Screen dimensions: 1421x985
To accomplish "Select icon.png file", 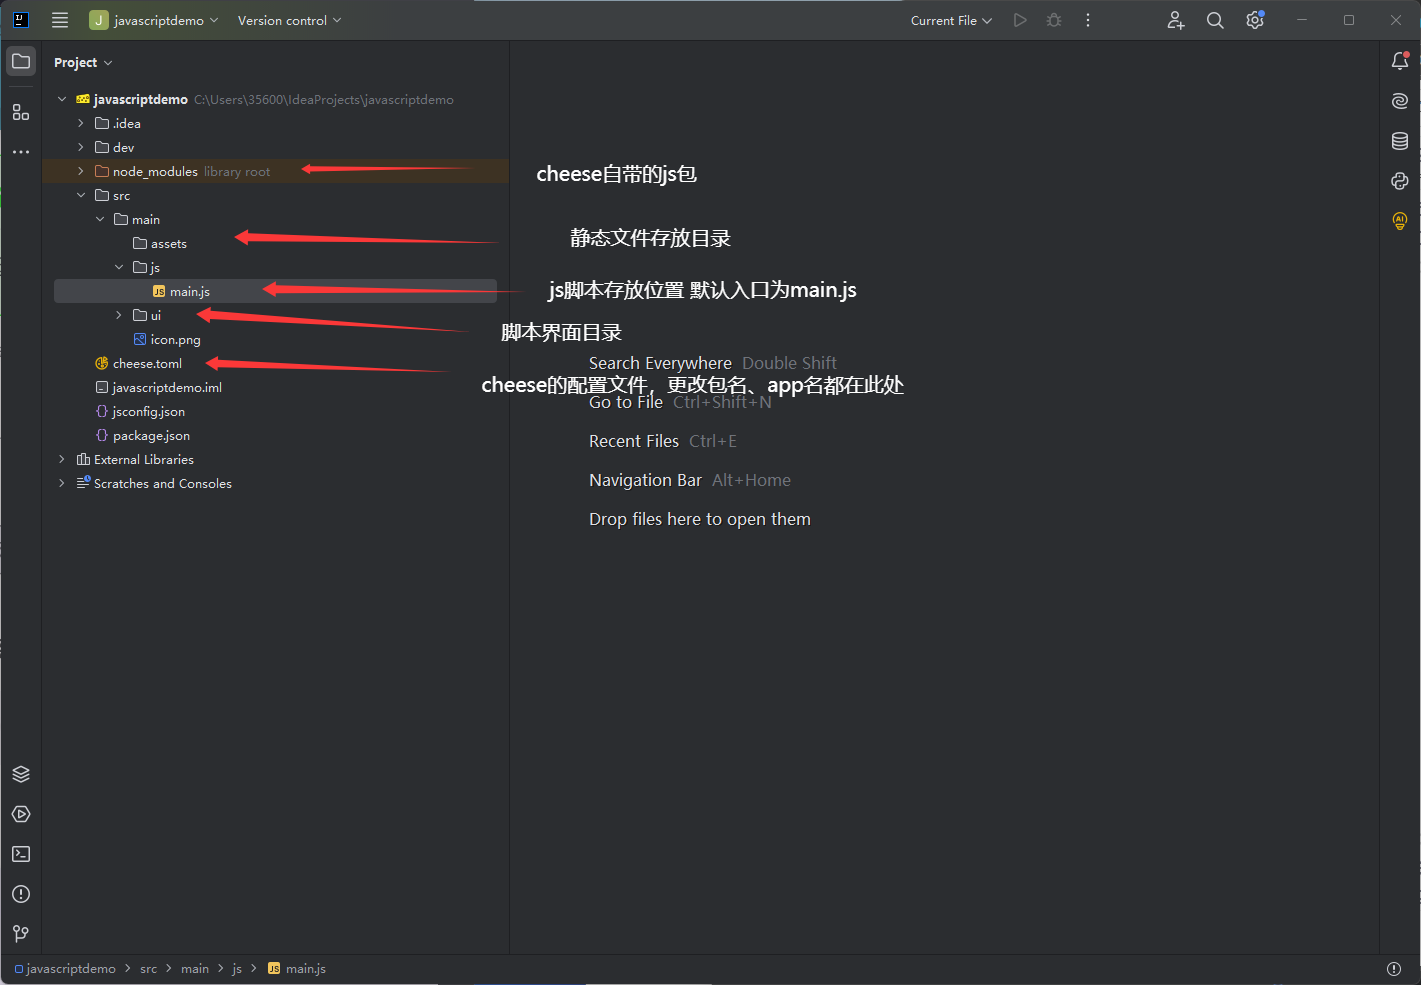I will click(167, 339).
